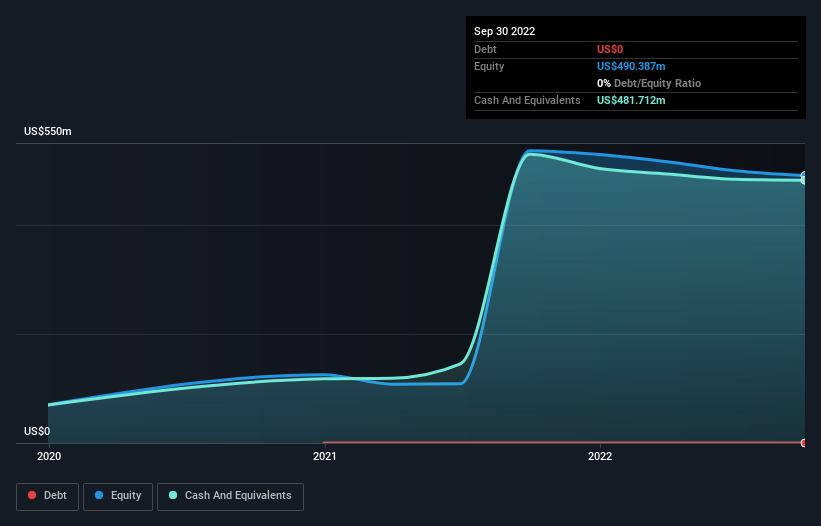Click the Debt row label in tooltip
Screen dimensions: 821x526
485,49
